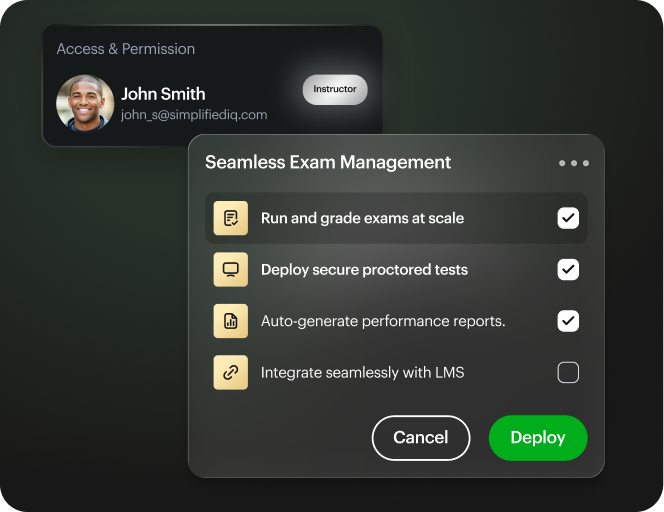Click the Instructor role badge
Image resolution: width=664 pixels, height=512 pixels.
[x=335, y=89]
